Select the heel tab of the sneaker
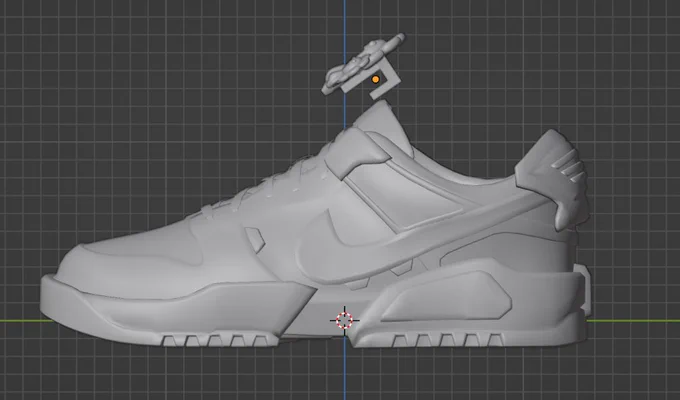This screenshot has width=680, height=400. (553, 179)
